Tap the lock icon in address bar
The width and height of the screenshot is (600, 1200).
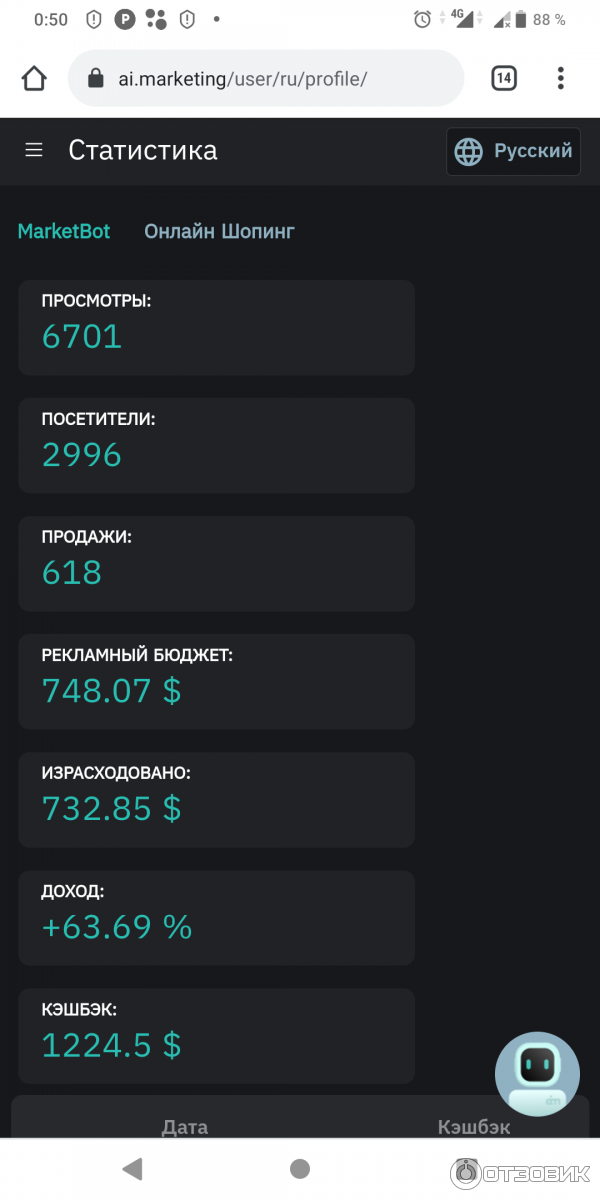point(96,78)
